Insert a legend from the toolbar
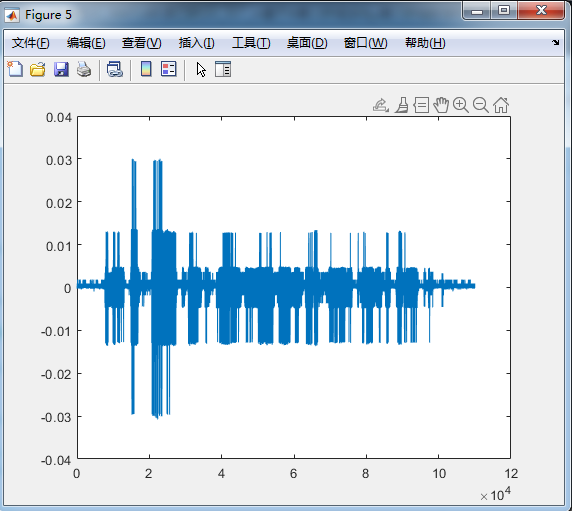 click(x=169, y=69)
